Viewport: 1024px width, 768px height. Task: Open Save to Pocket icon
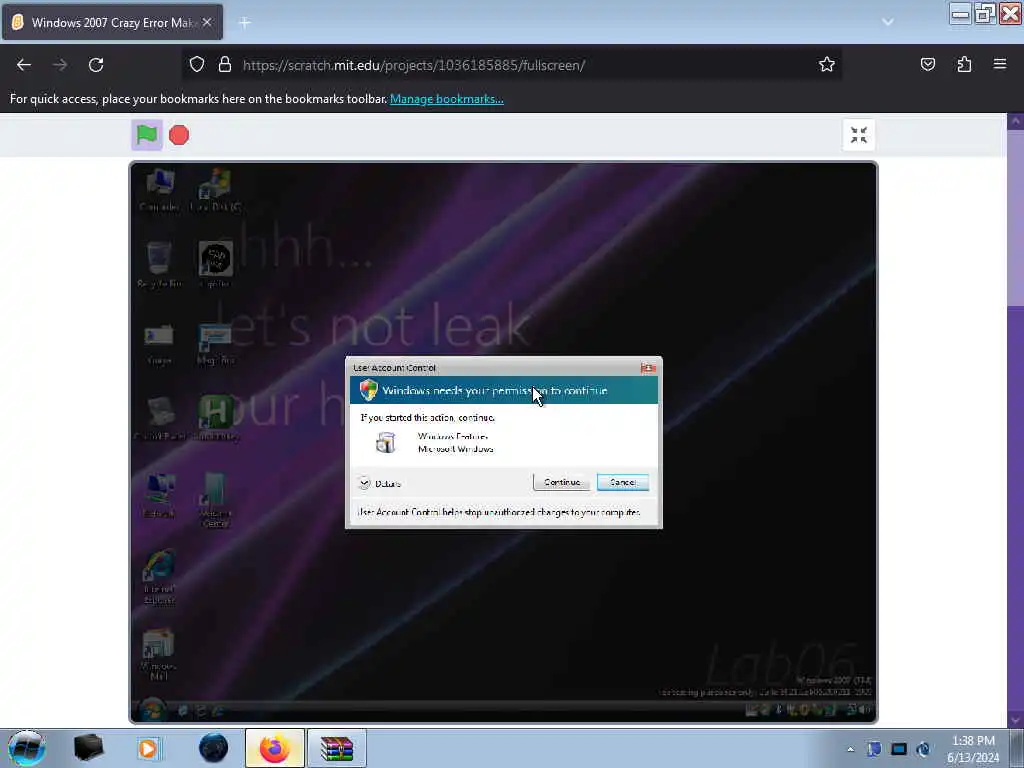click(928, 64)
